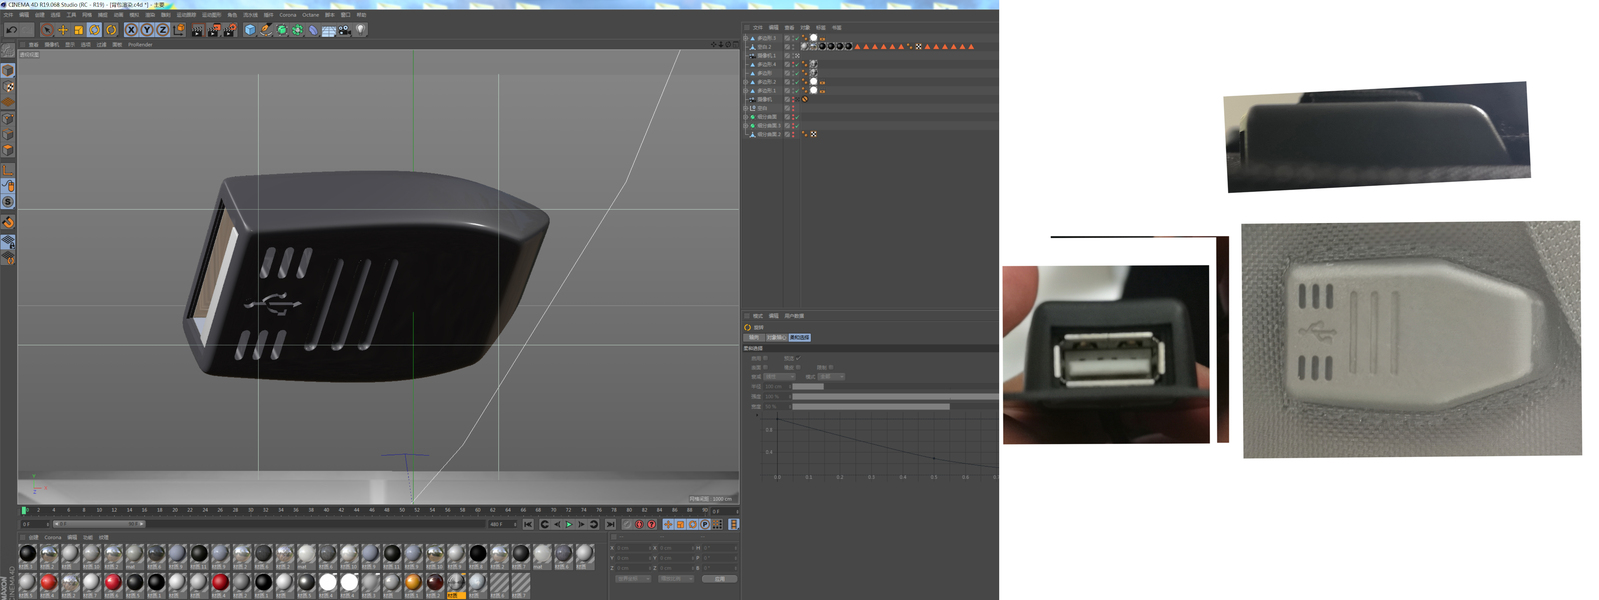The width and height of the screenshot is (1599, 600).
Task: Open 创建 menu in Material Manager
Action: pyautogui.click(x=34, y=537)
